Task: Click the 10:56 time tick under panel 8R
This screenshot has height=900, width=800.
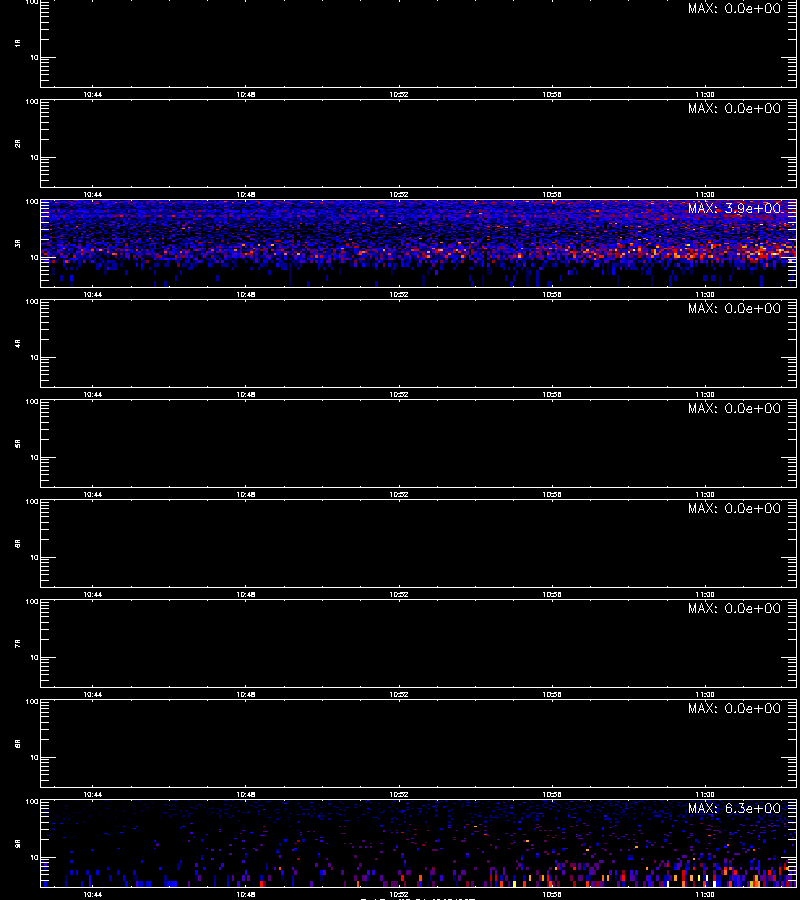Action: tap(552, 794)
